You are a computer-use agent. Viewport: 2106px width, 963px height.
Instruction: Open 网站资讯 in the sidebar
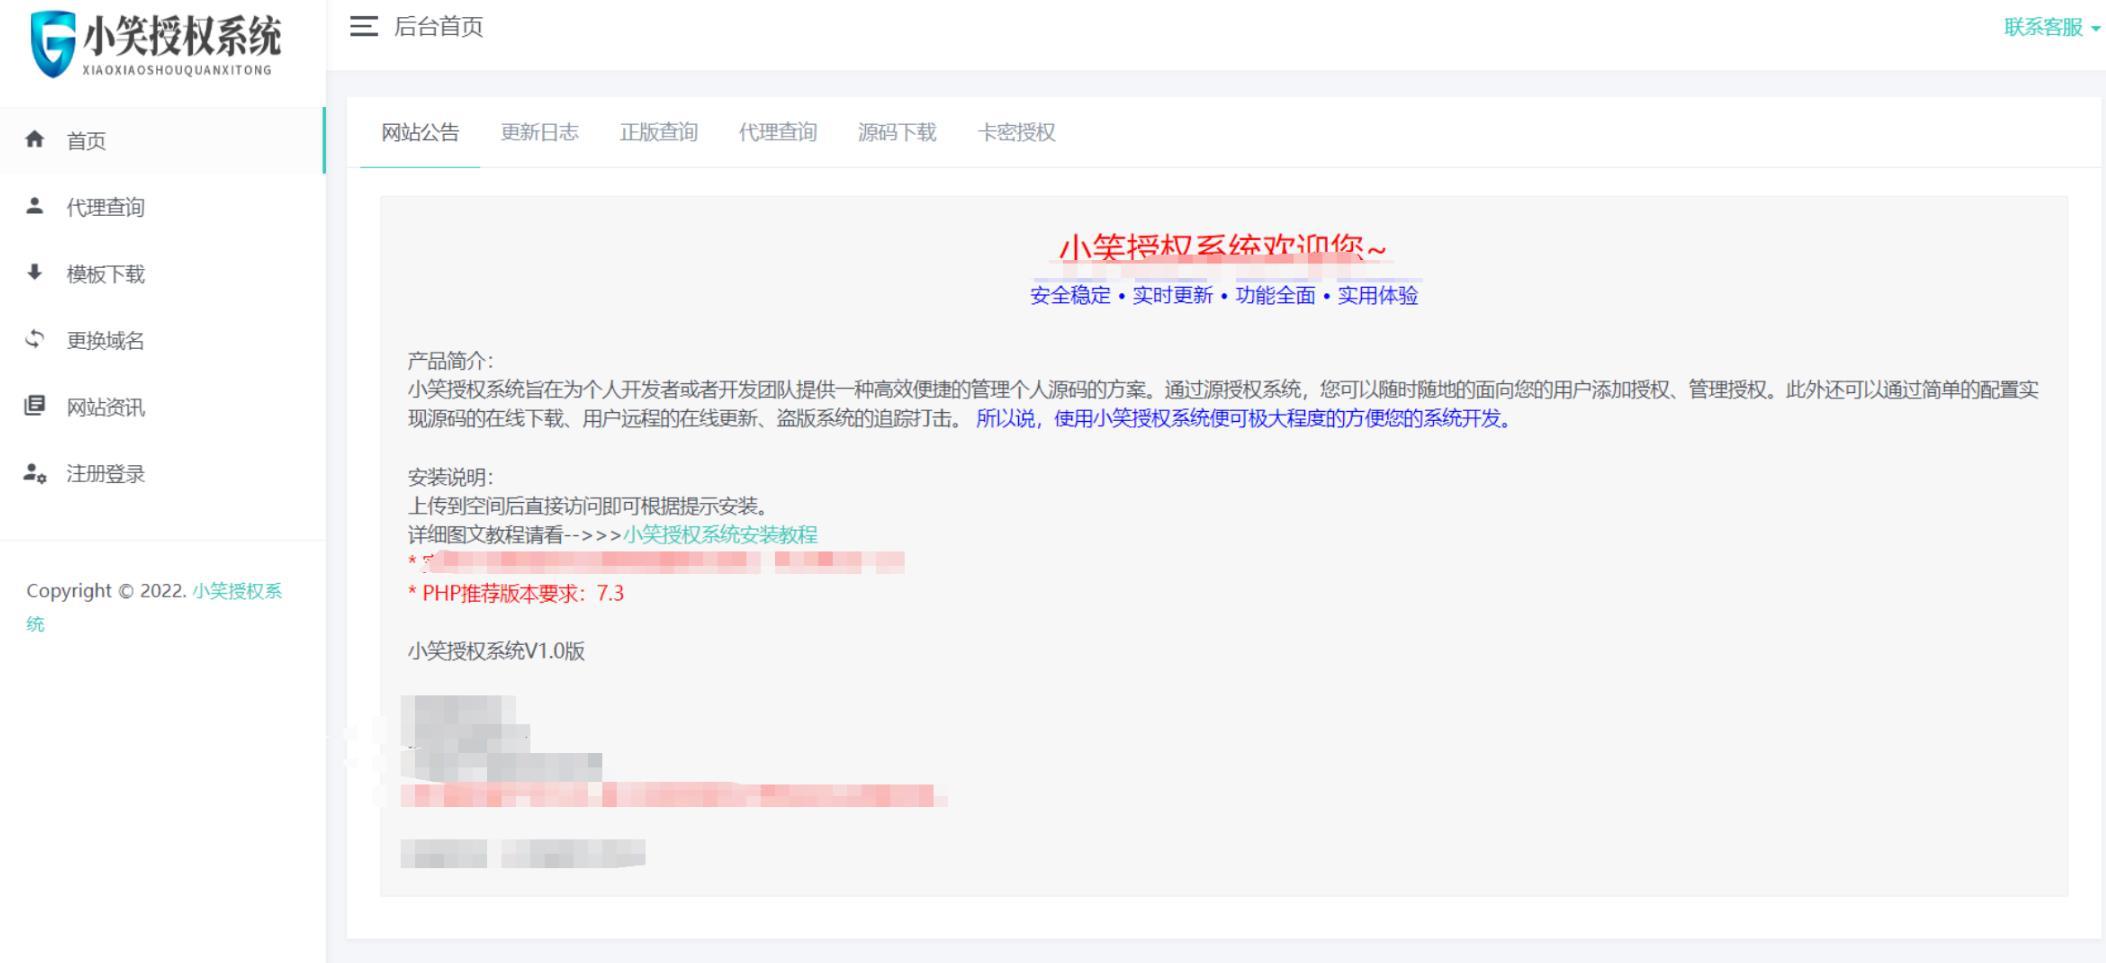coord(162,407)
